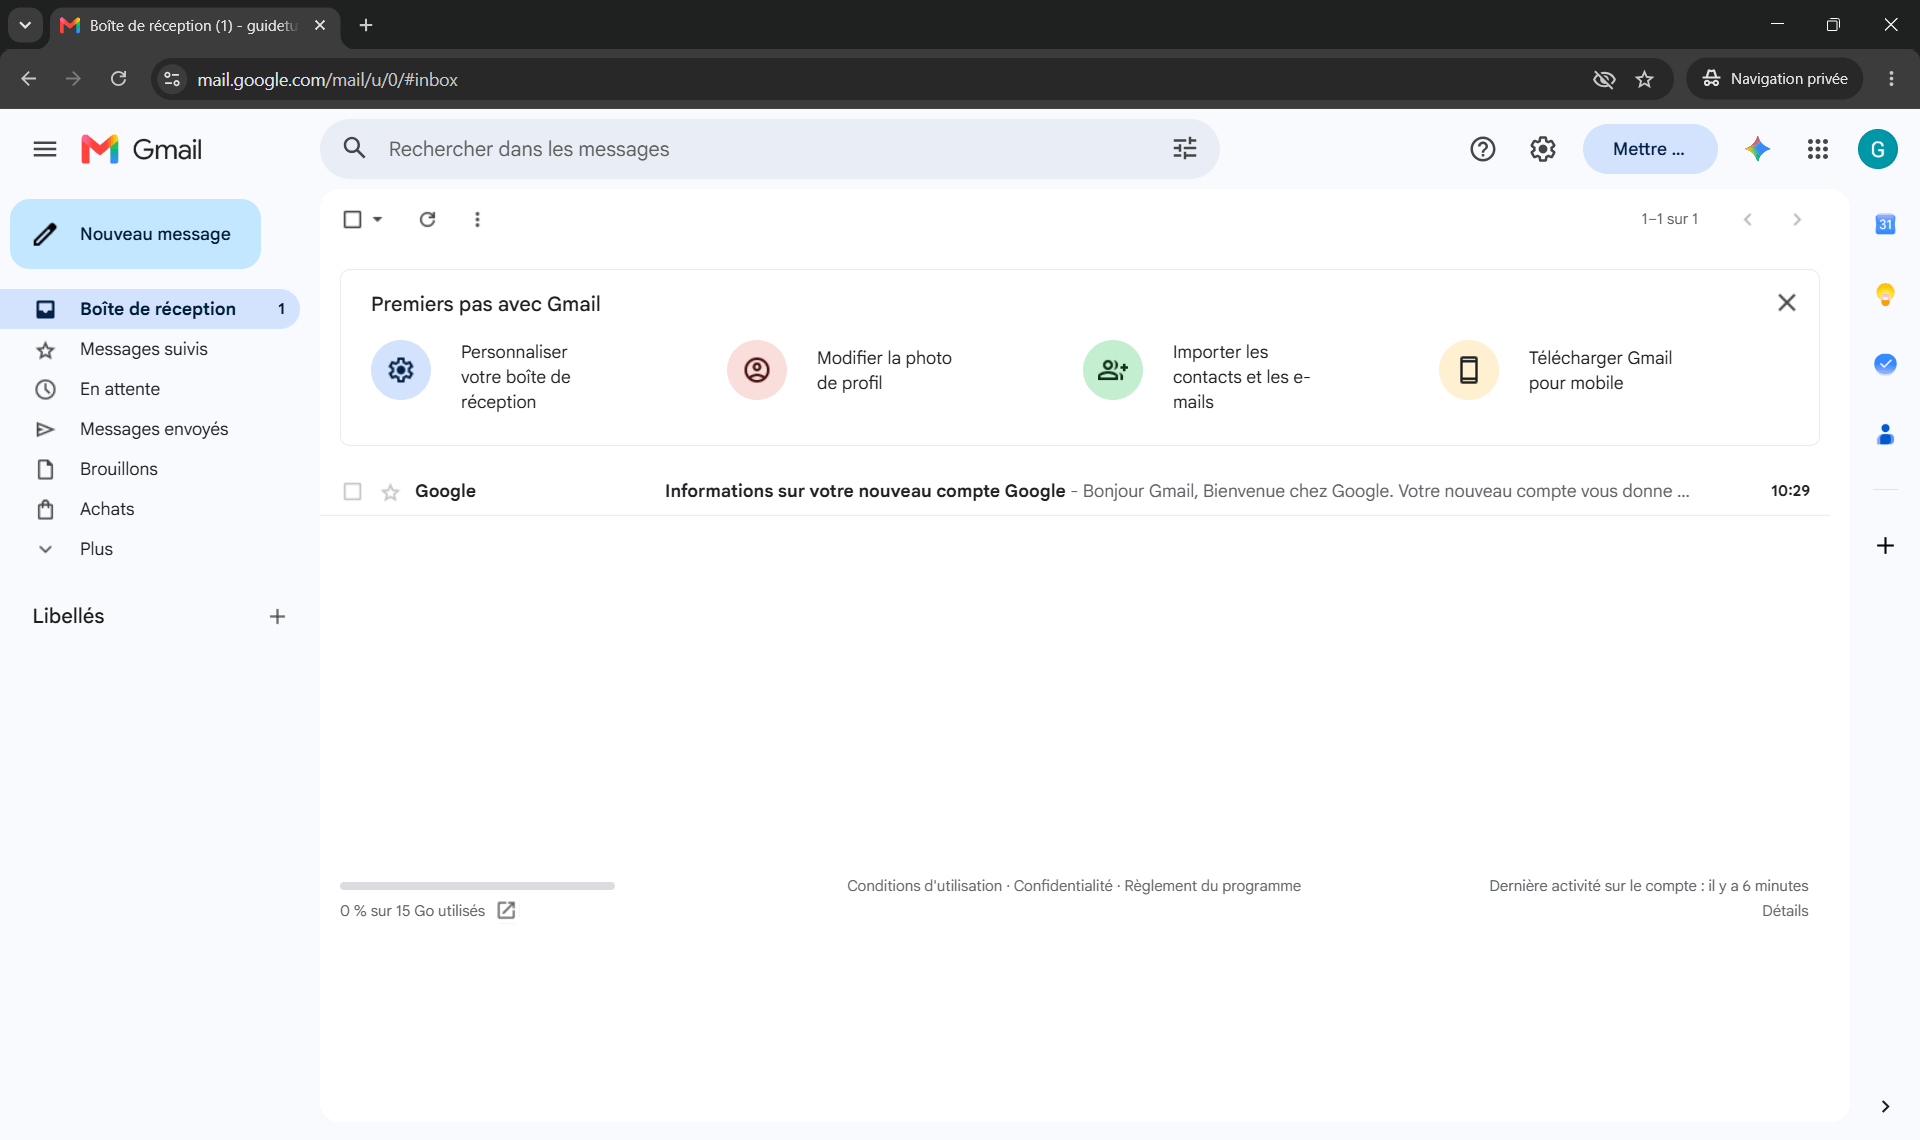Show search options filter icon
This screenshot has width=1920, height=1140.
click(1185, 149)
